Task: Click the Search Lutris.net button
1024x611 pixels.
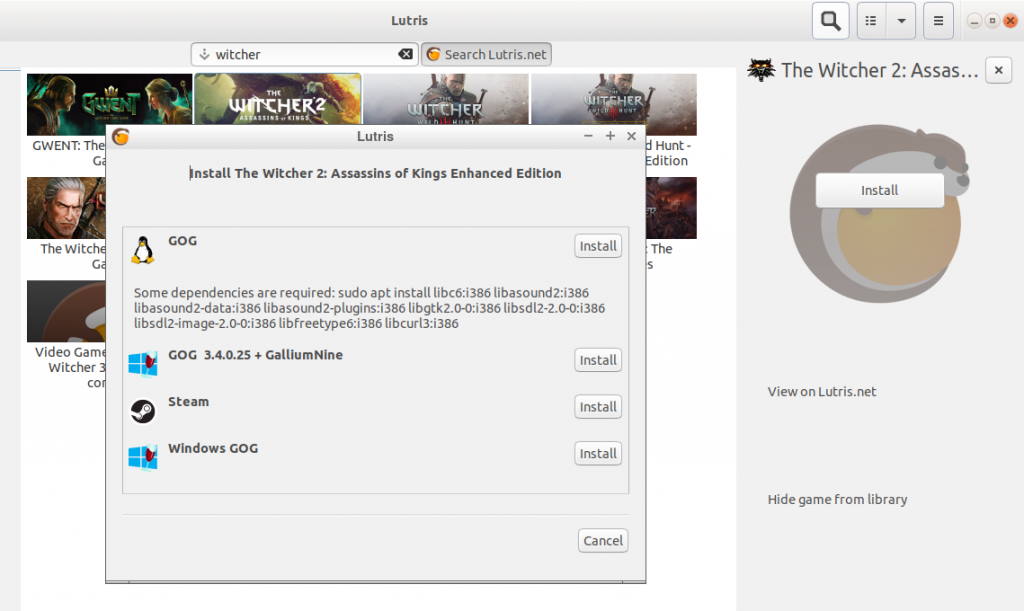Action: click(x=487, y=54)
